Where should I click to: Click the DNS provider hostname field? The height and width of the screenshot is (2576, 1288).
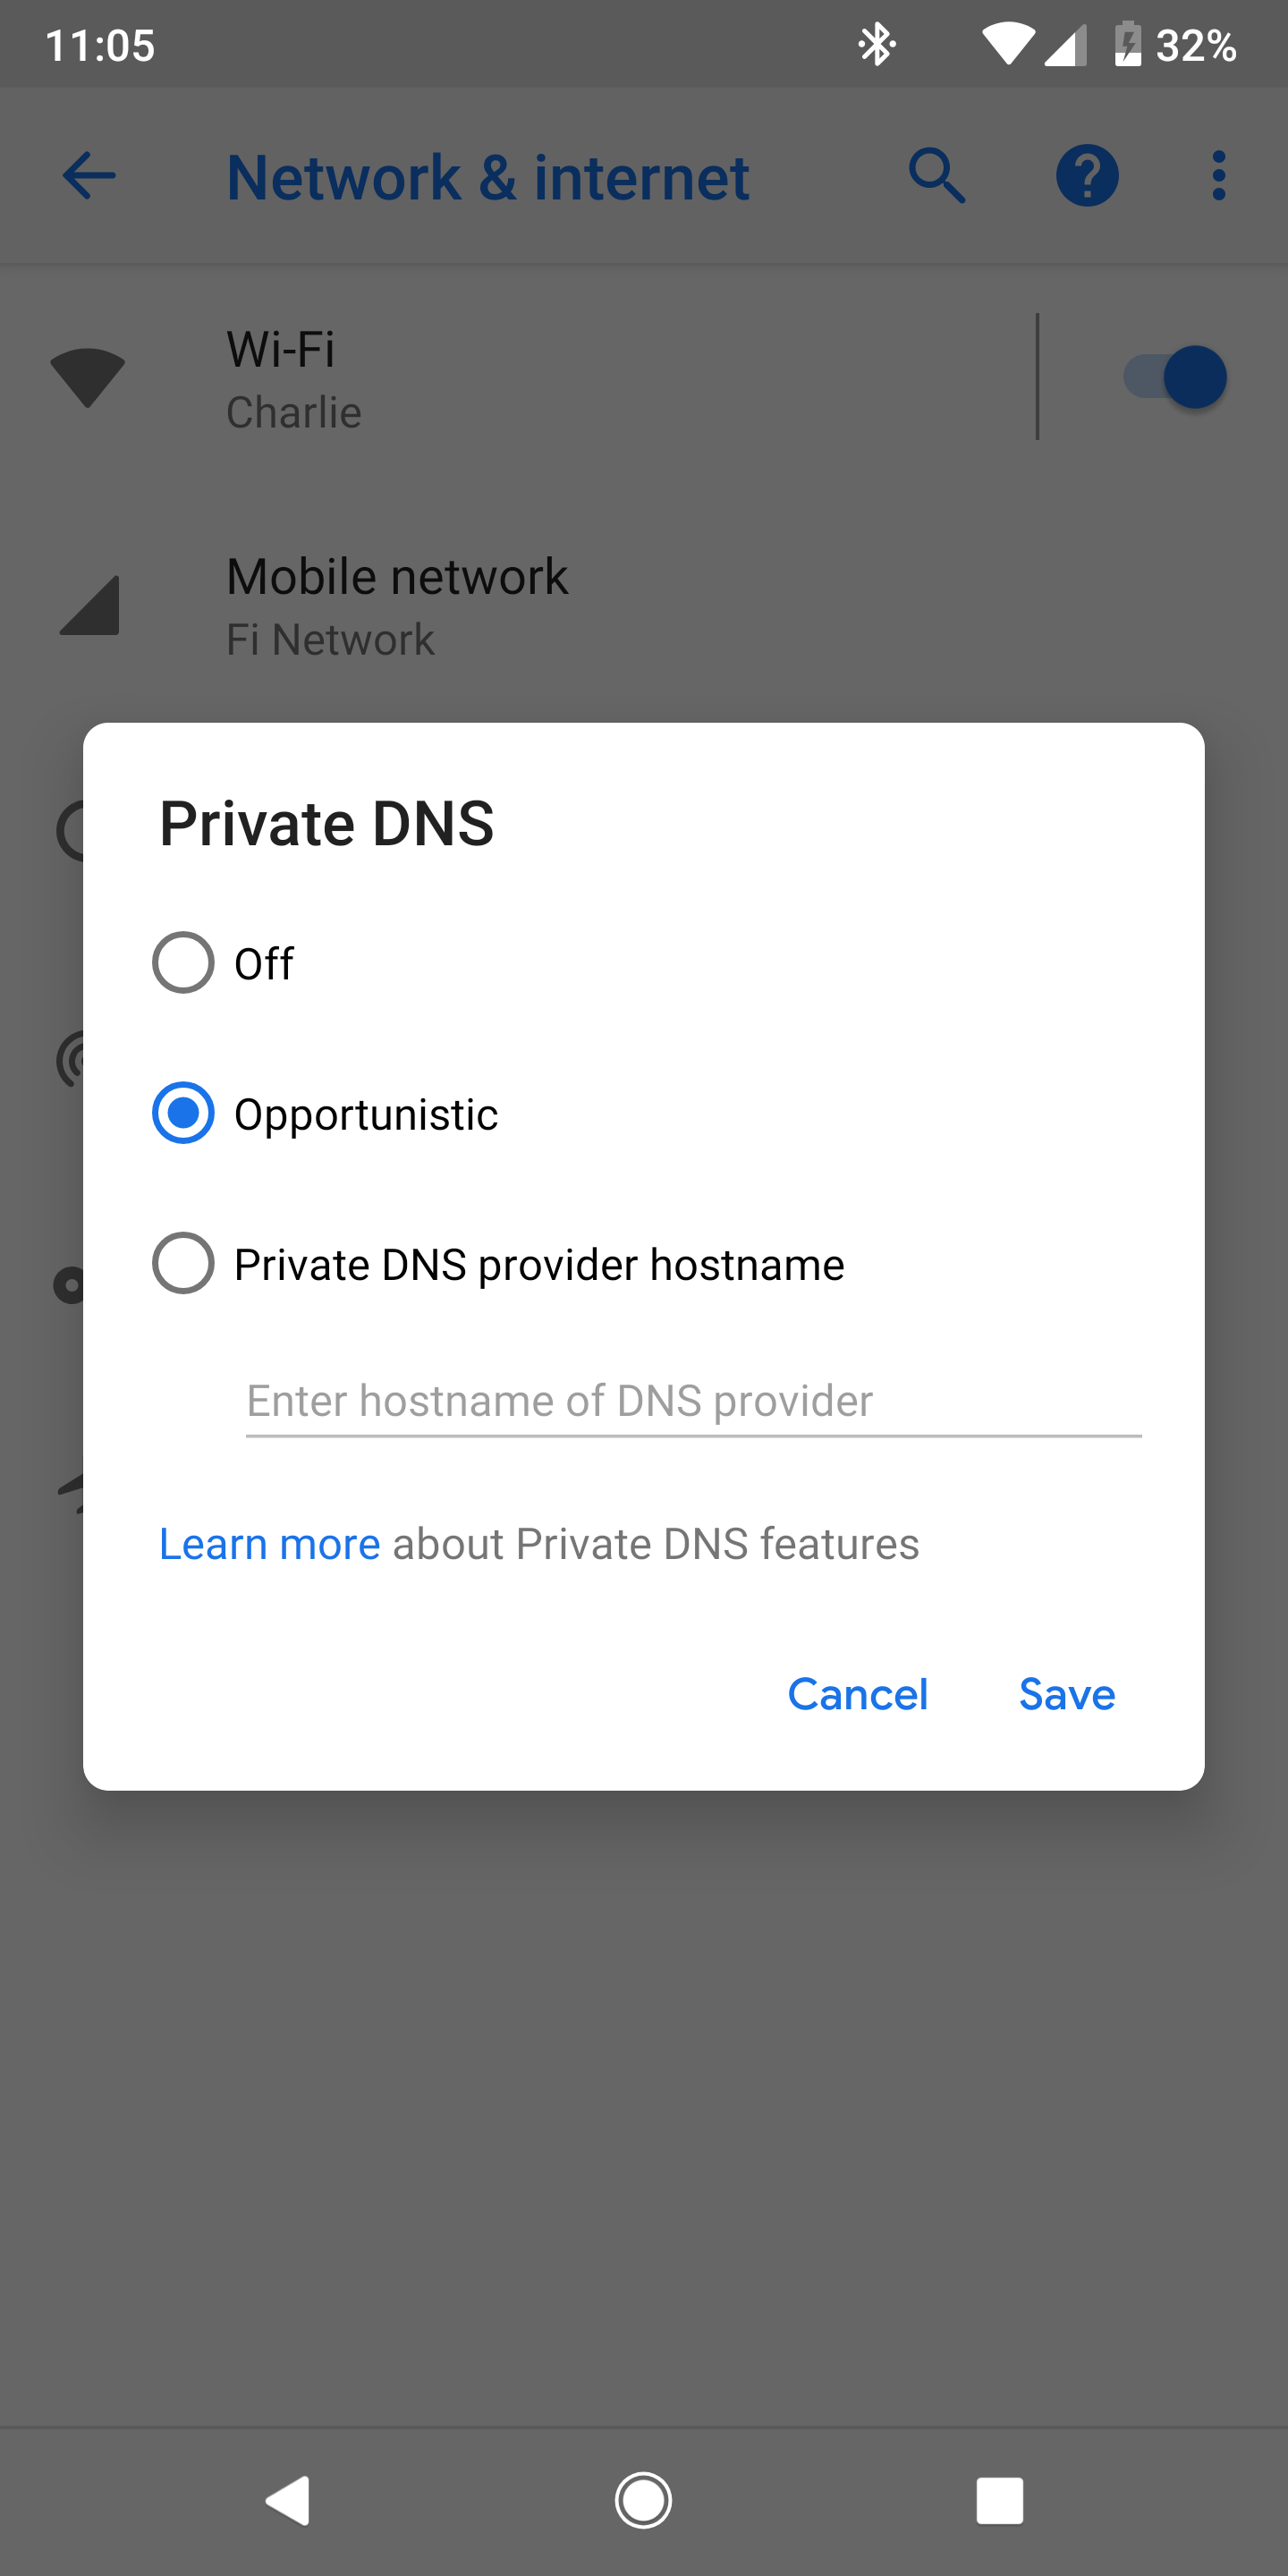click(x=693, y=1401)
